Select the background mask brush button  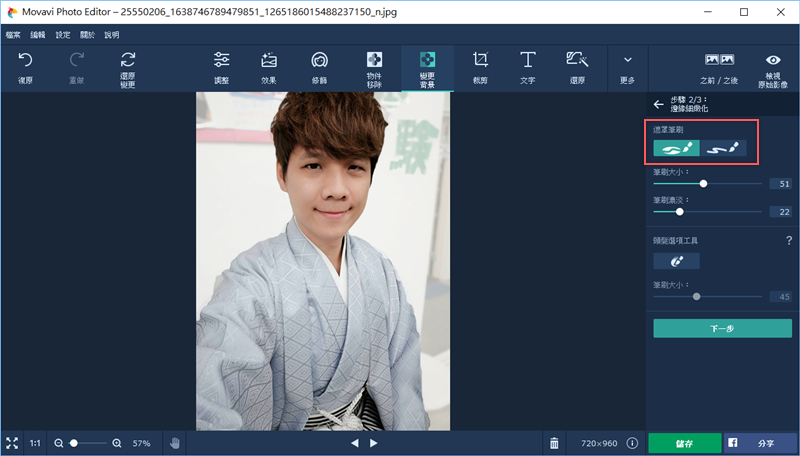(x=723, y=148)
